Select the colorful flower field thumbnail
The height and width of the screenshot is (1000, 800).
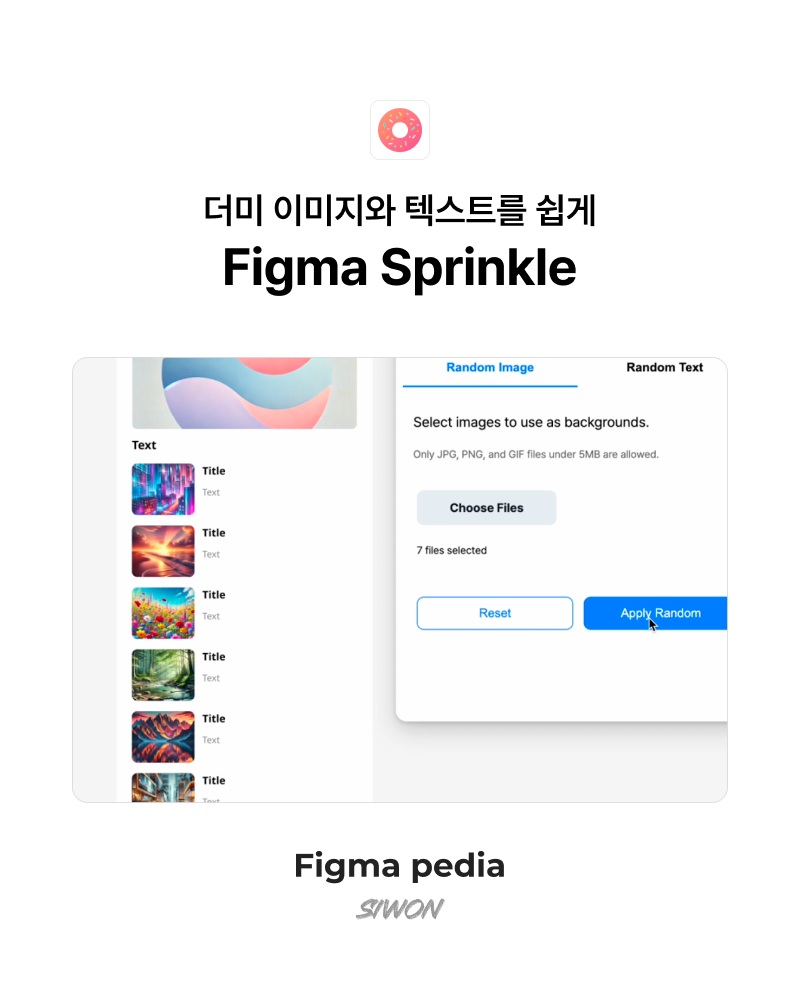[163, 613]
